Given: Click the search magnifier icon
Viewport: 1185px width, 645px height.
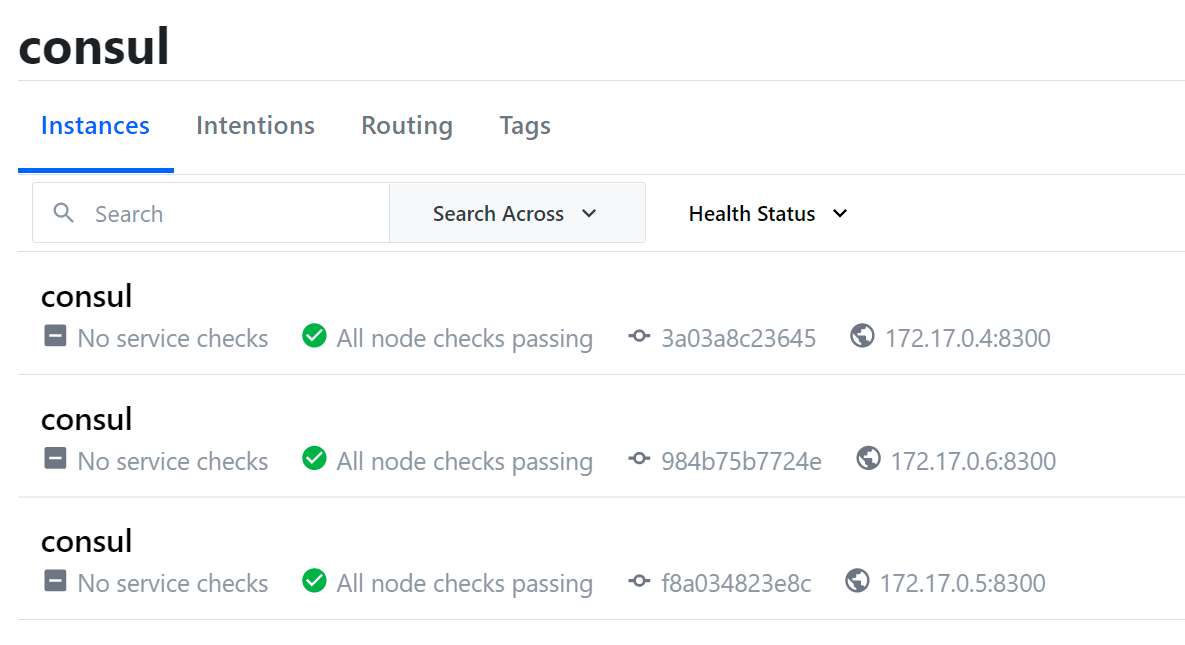Looking at the screenshot, I should 63,213.
